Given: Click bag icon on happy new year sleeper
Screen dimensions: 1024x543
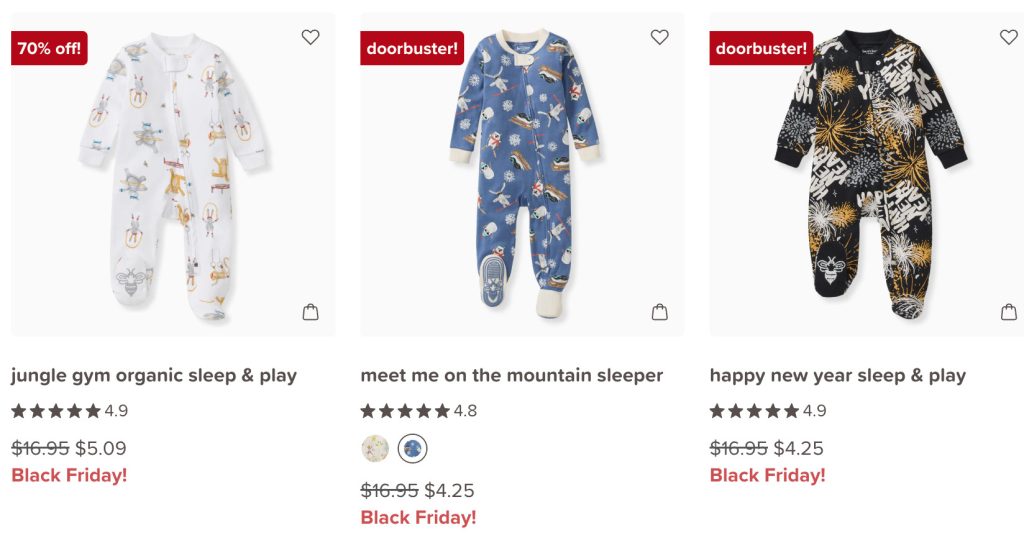Looking at the screenshot, I should (x=1008, y=312).
